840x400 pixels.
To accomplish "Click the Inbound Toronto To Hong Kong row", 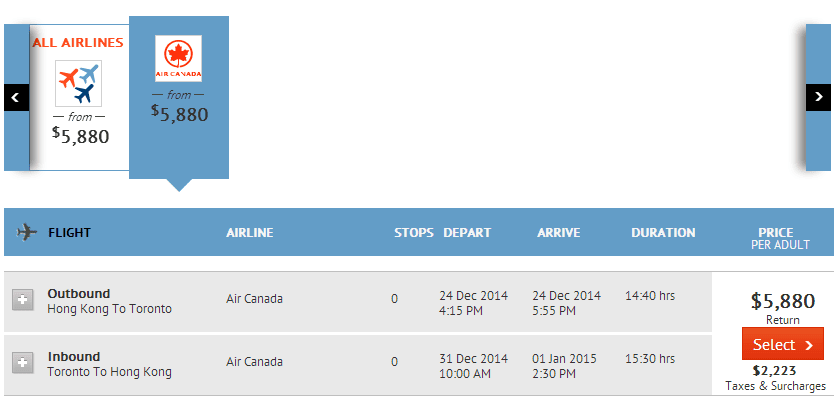I will (x=109, y=364).
